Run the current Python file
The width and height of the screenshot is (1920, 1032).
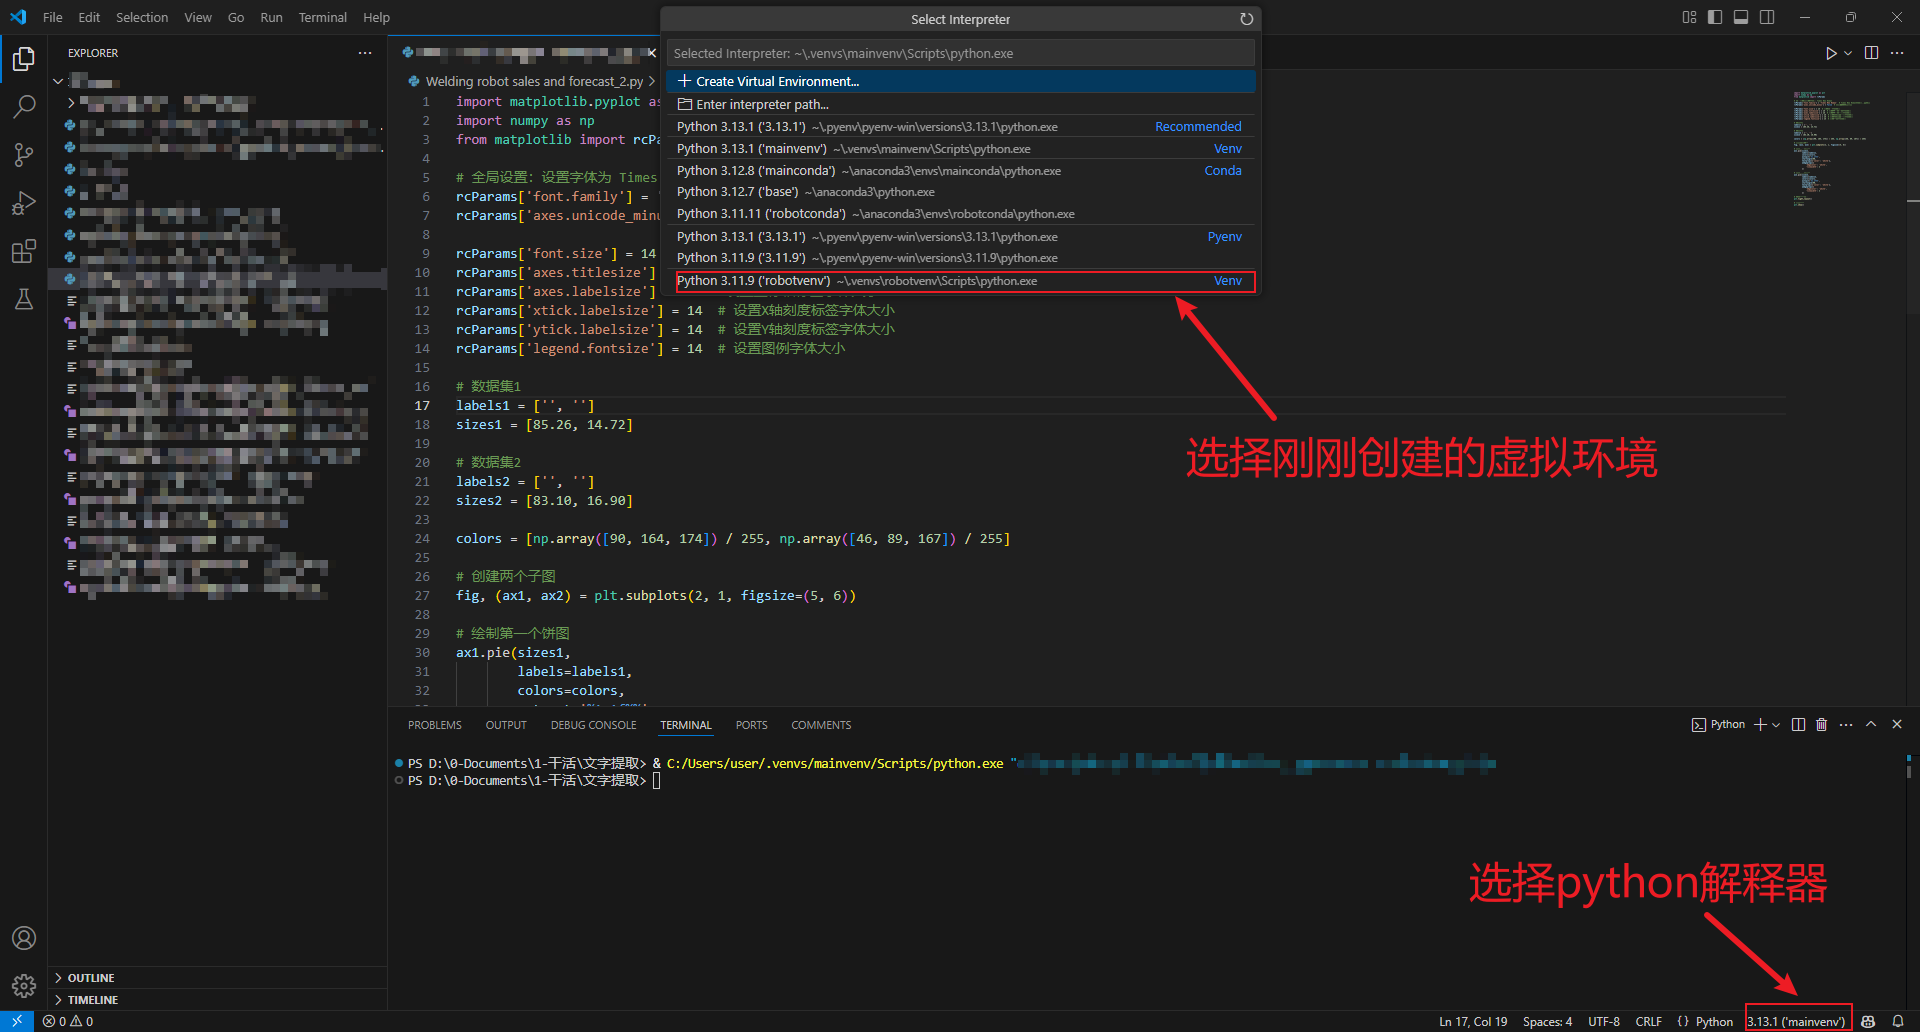pyautogui.click(x=1830, y=53)
